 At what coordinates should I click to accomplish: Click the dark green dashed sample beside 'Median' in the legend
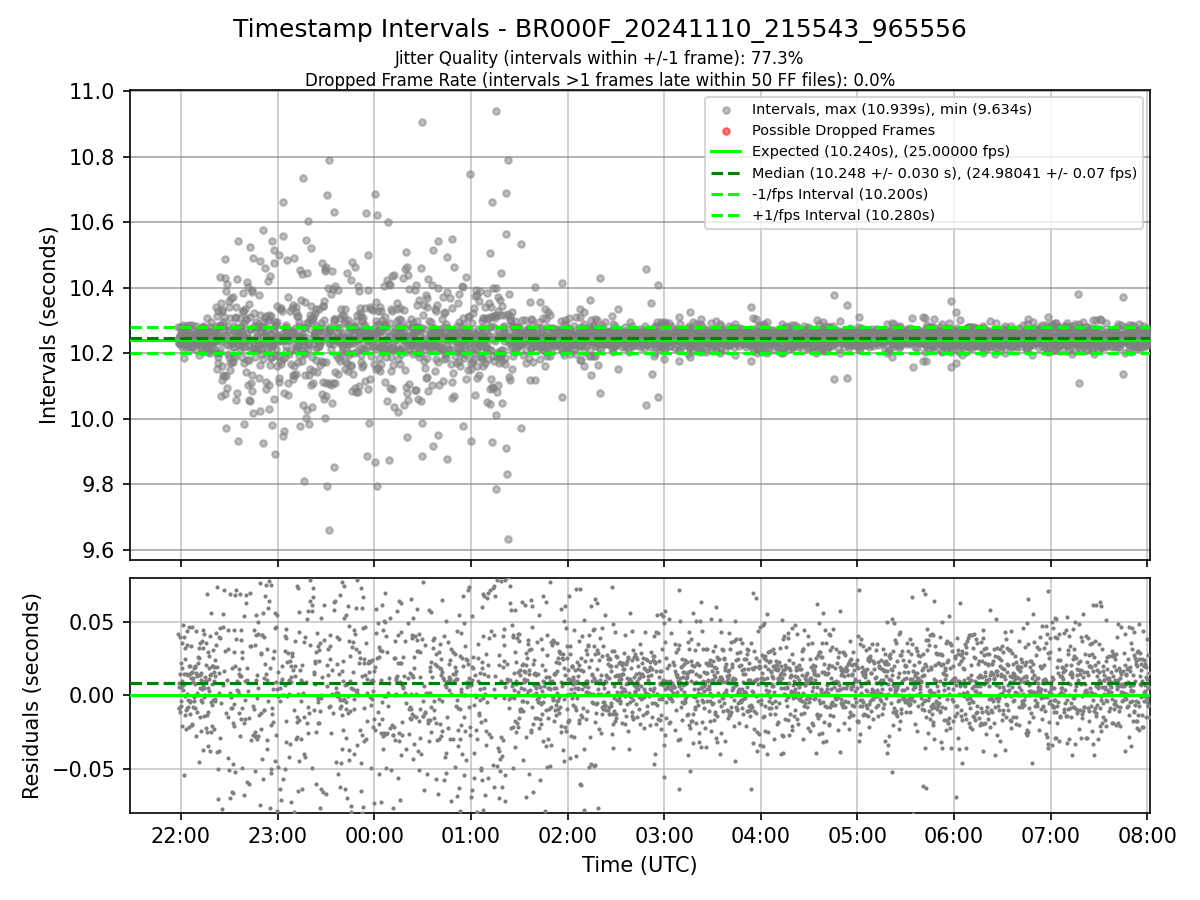click(x=726, y=173)
